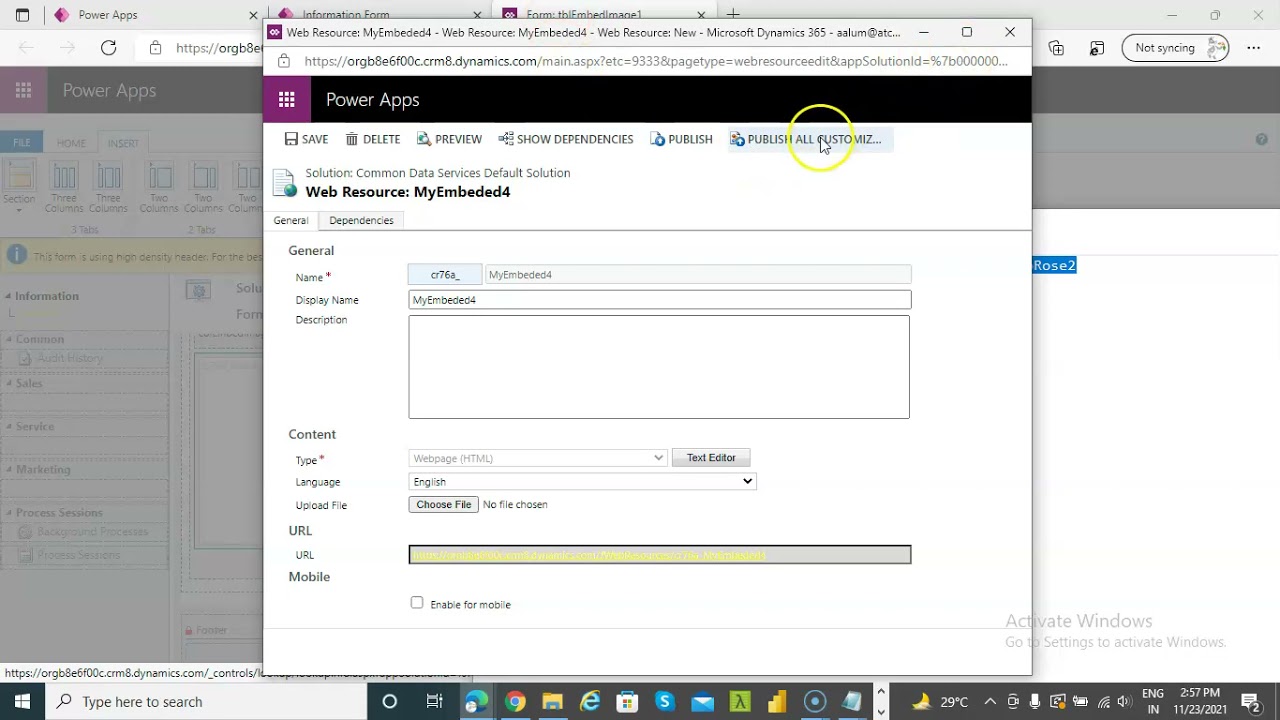Show hidden system tray icons
Screen dimensions: 1280x720
989,701
